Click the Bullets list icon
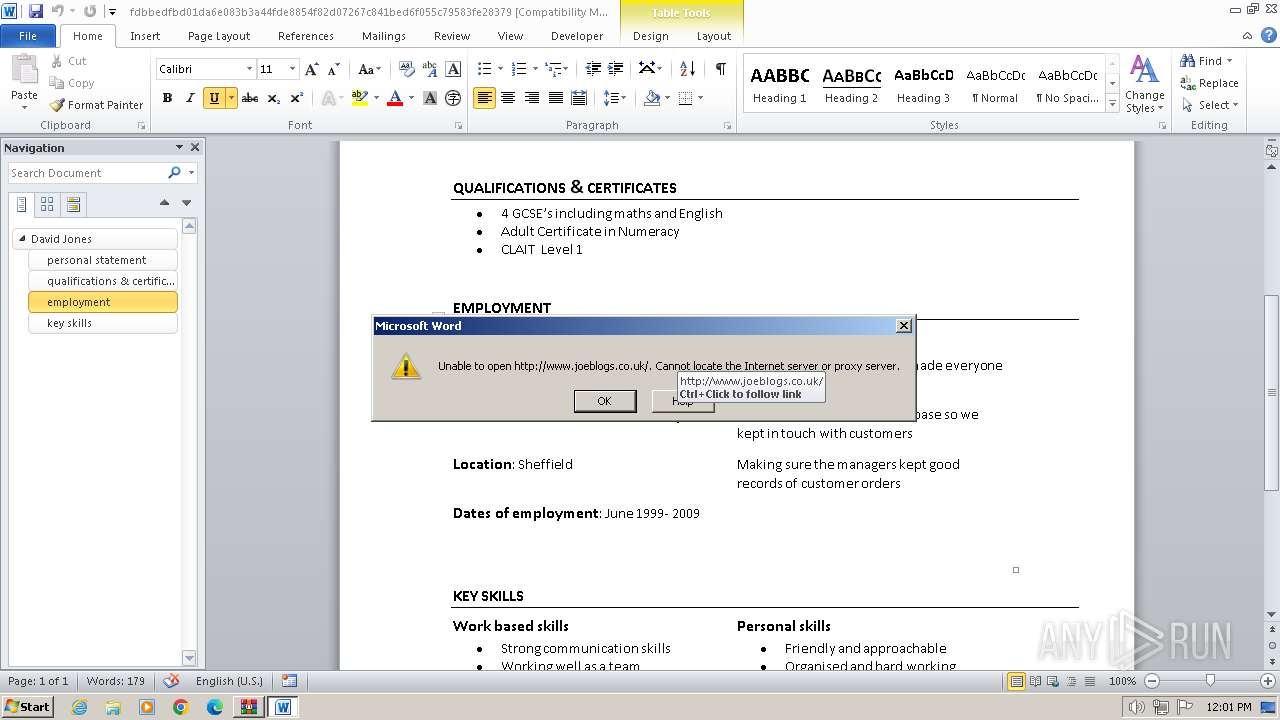This screenshot has width=1280, height=720. pyautogui.click(x=484, y=69)
